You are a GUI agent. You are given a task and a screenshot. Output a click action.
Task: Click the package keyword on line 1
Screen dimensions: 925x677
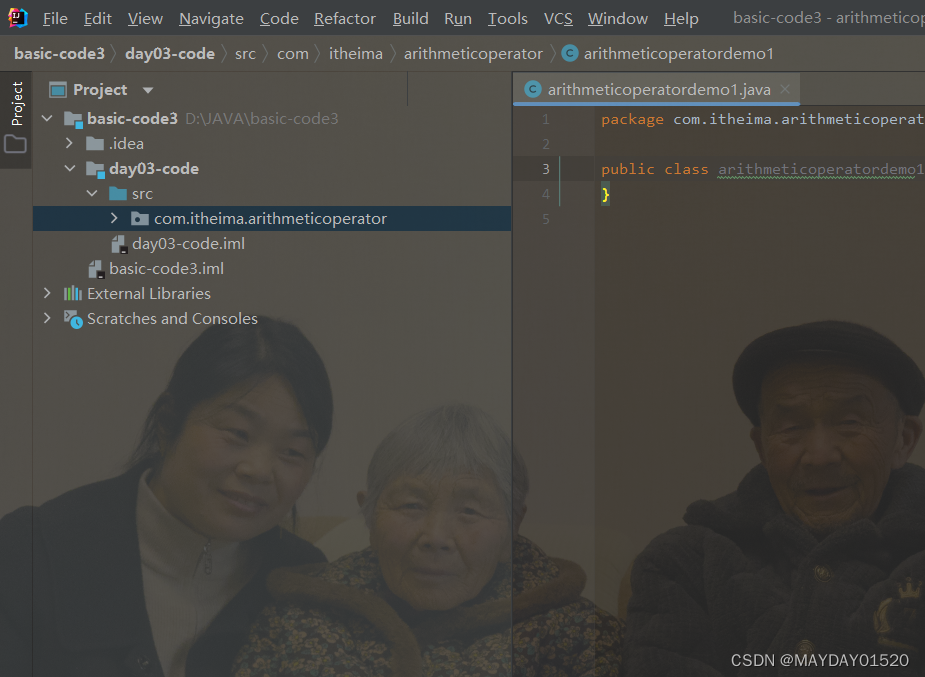click(632, 120)
